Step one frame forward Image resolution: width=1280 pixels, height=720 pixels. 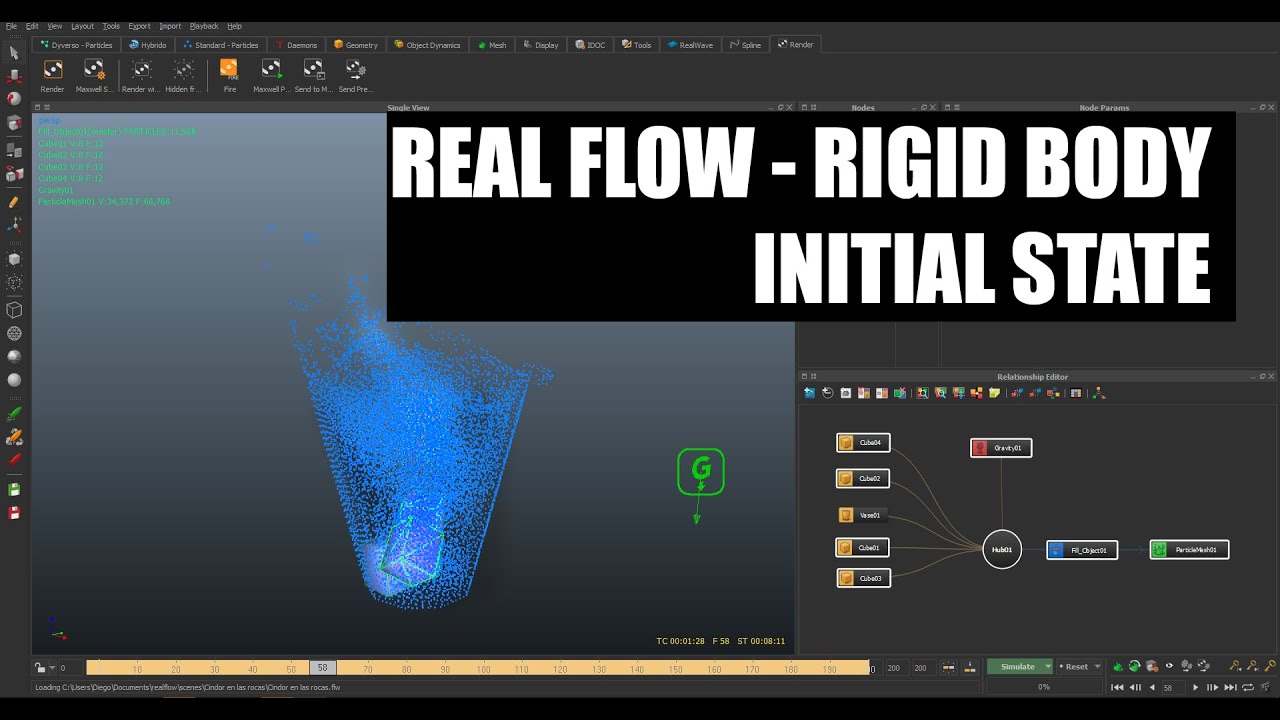[x=1212, y=687]
